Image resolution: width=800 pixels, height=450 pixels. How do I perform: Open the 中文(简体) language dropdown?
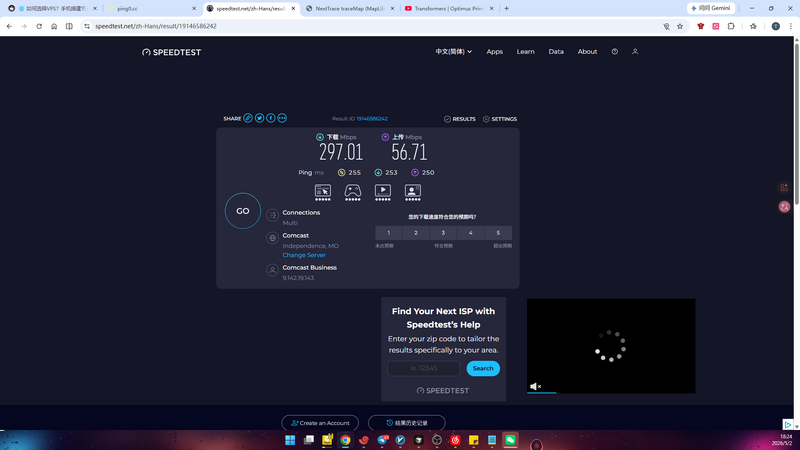click(x=454, y=52)
